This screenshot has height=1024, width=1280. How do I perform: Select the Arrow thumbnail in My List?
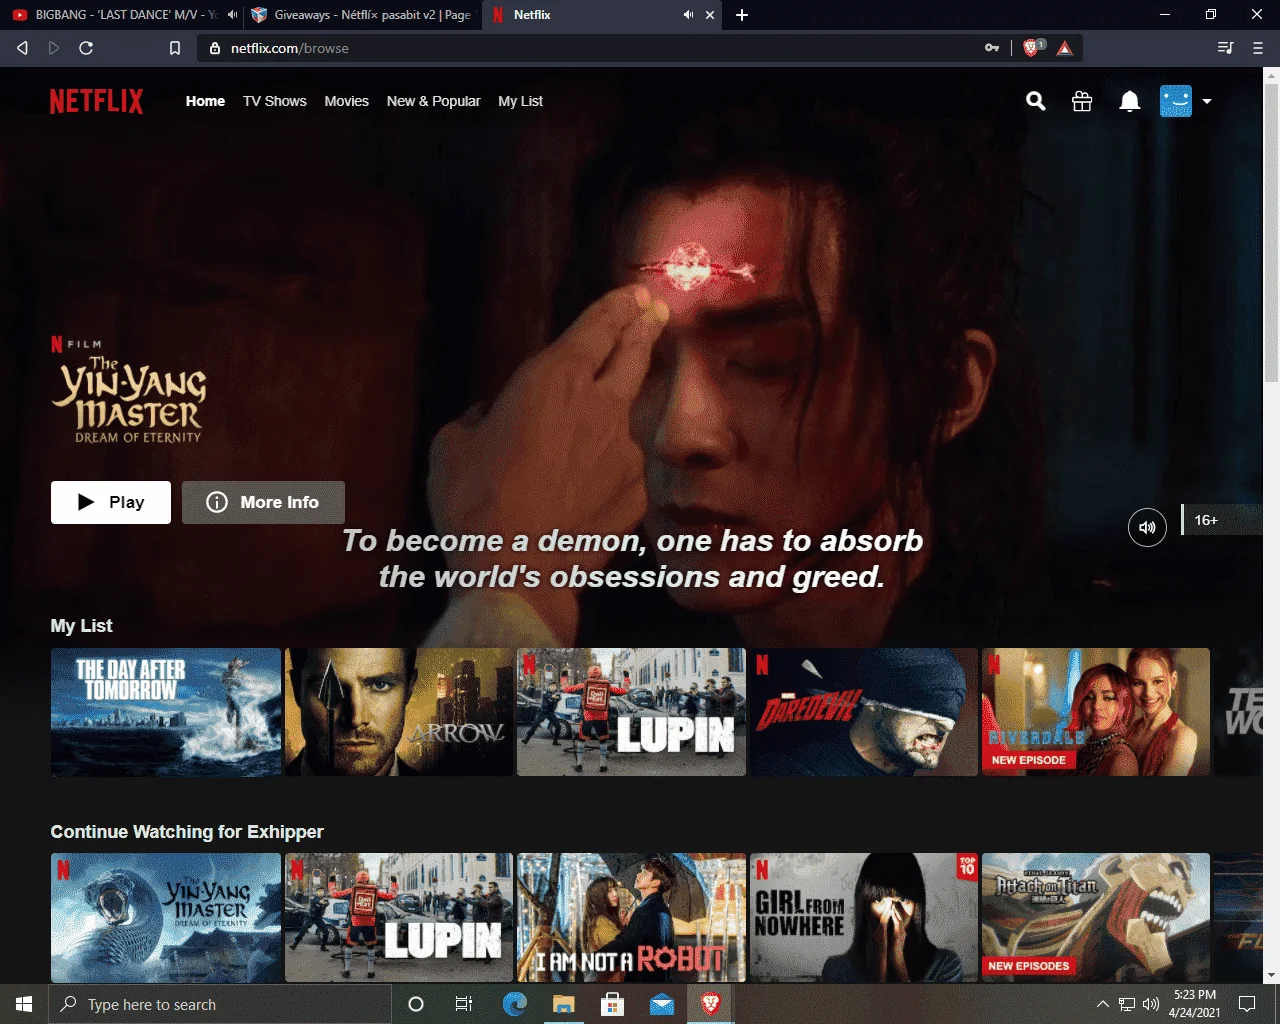click(399, 712)
